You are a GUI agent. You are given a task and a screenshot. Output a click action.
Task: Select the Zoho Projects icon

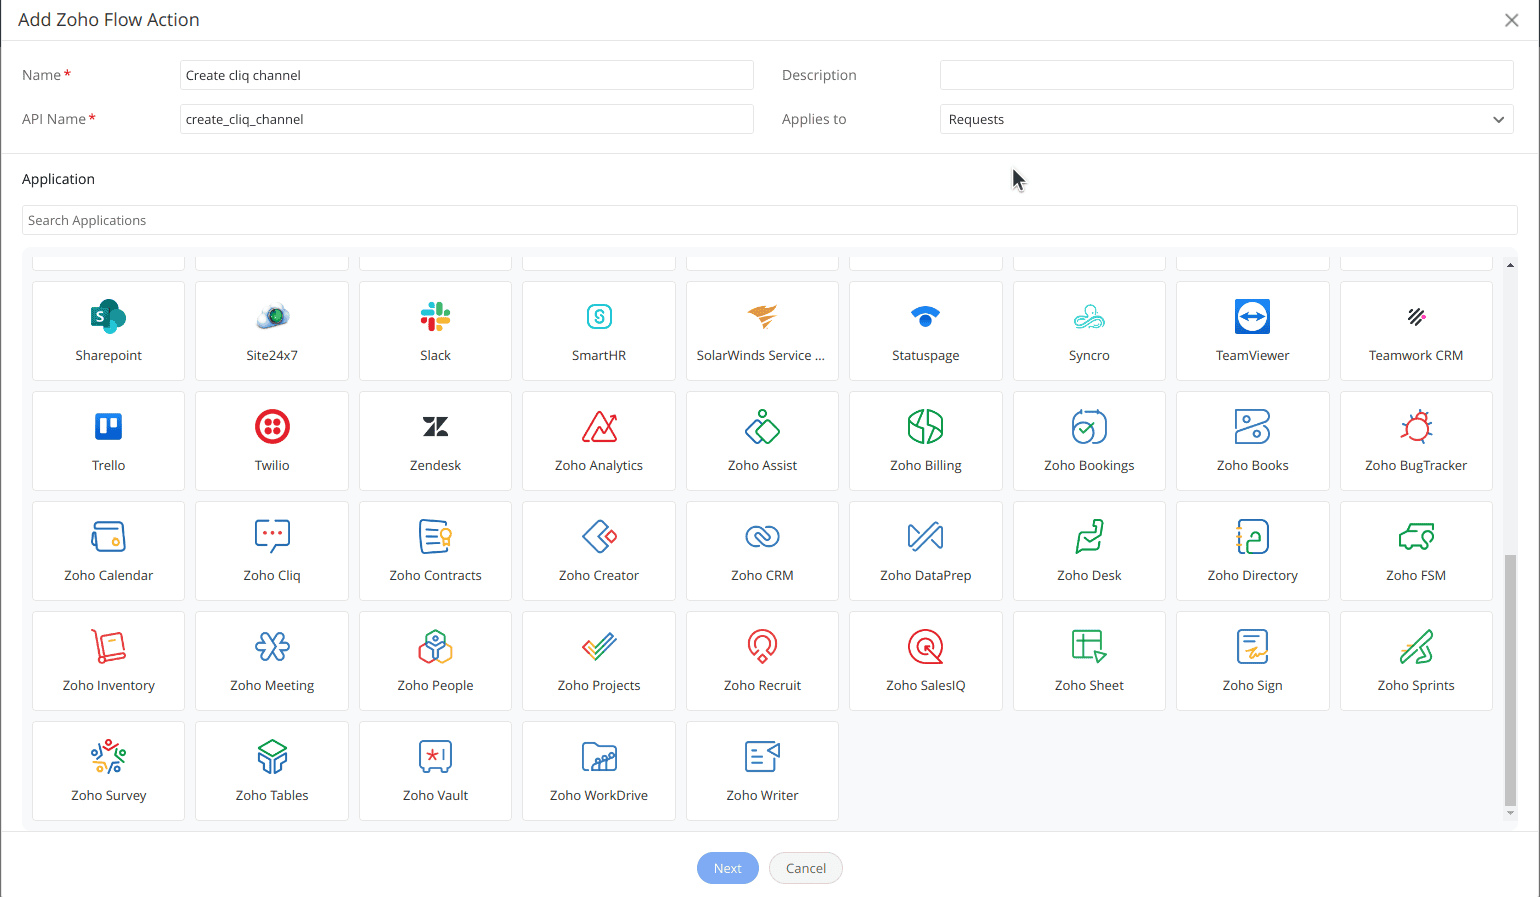click(x=599, y=661)
